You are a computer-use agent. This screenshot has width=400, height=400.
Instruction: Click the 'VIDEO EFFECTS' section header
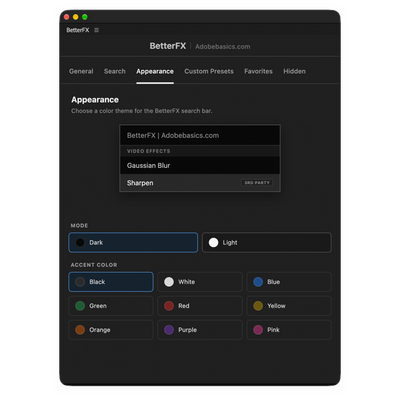coord(149,151)
